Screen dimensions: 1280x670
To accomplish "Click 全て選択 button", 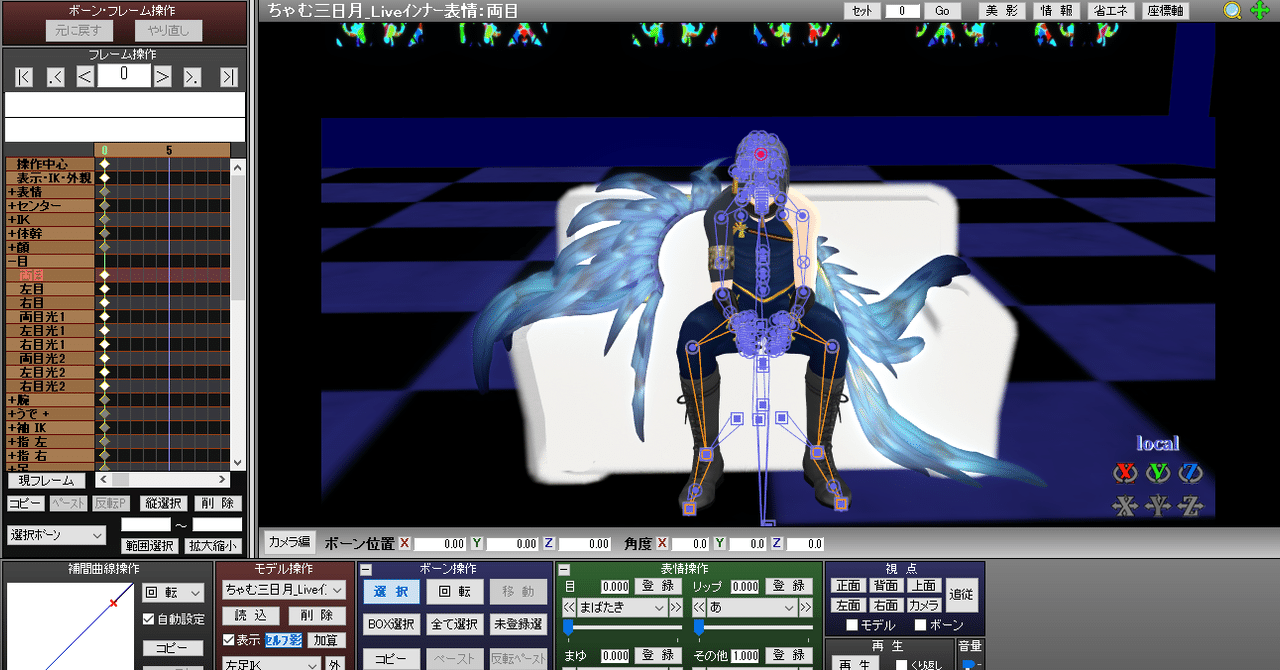I will pos(454,624).
